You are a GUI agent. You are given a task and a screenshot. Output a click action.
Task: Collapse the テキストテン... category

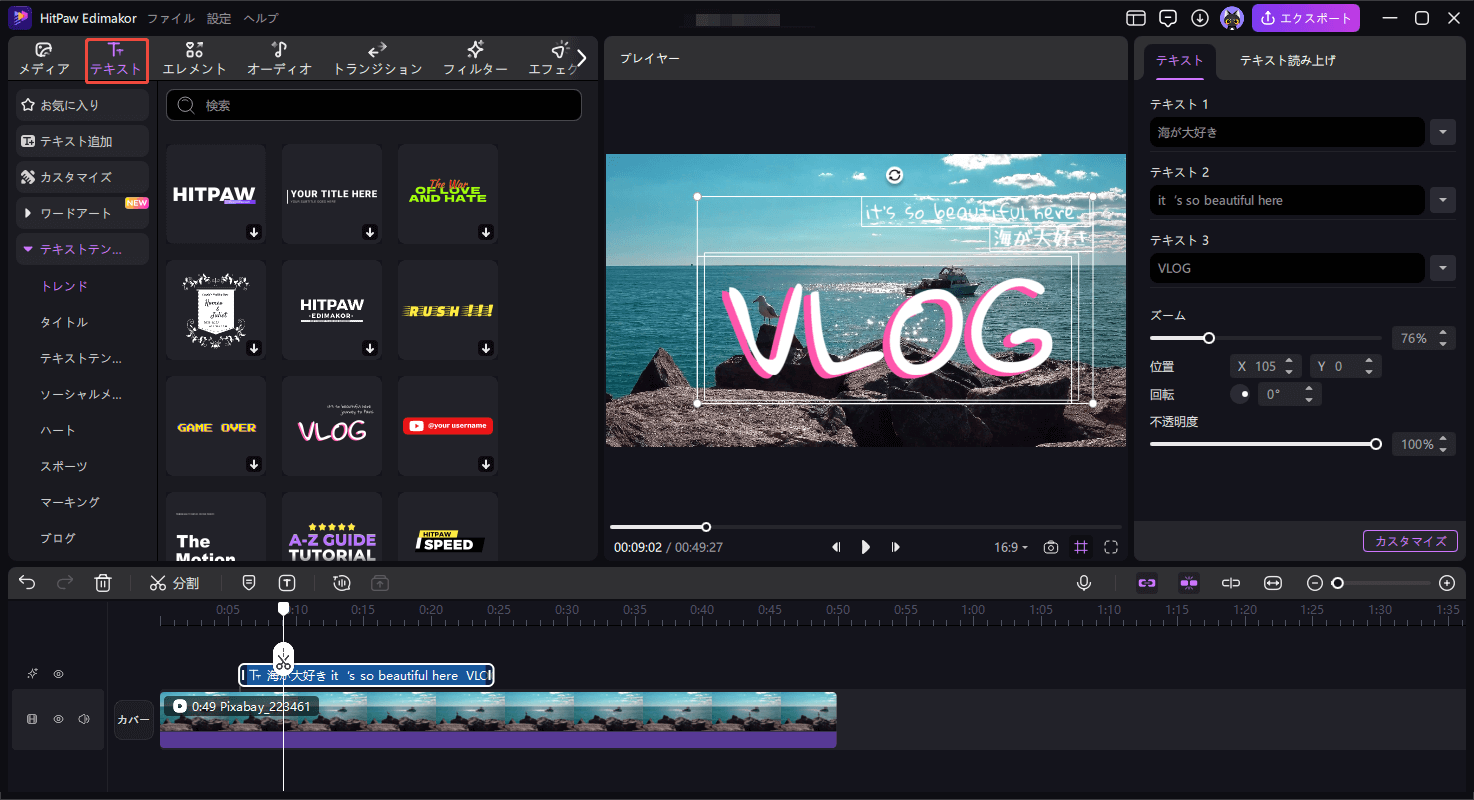coord(82,249)
